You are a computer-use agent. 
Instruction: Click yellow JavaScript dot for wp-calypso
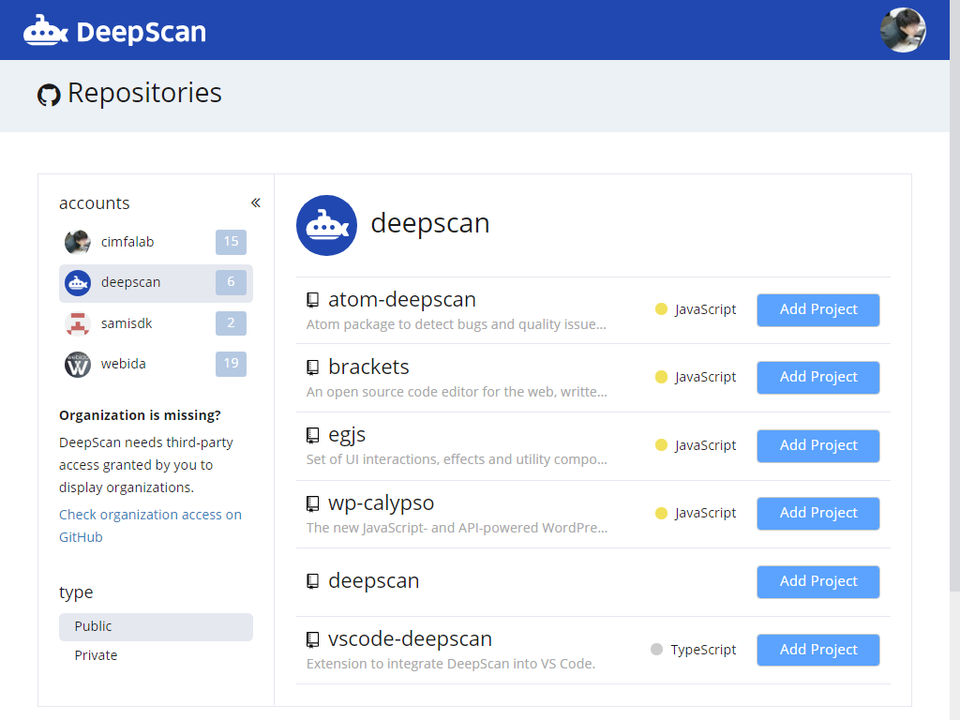(x=661, y=513)
